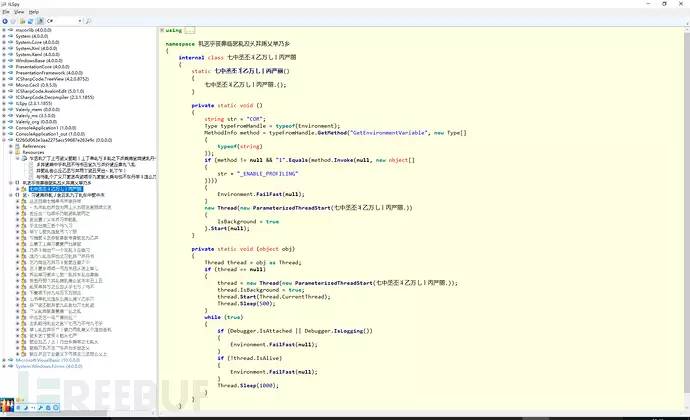The image size is (690, 420).
Task: Expand the Microsoft.VisualBasic assembly node
Action: 4,360
